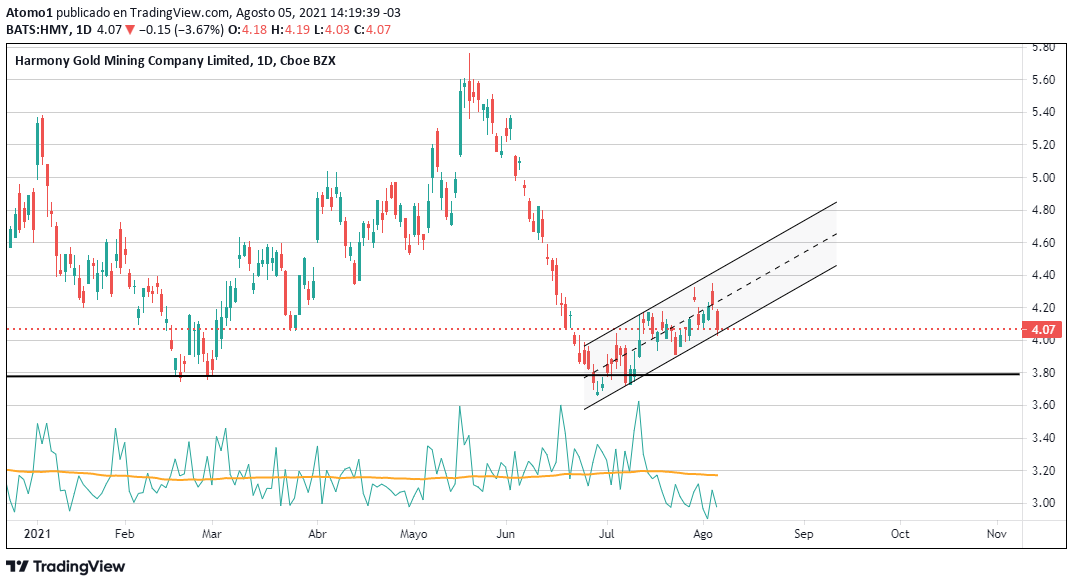This screenshot has height=585, width=1073.
Task: Click the TradingView logo at the bottom
Action: 66,567
